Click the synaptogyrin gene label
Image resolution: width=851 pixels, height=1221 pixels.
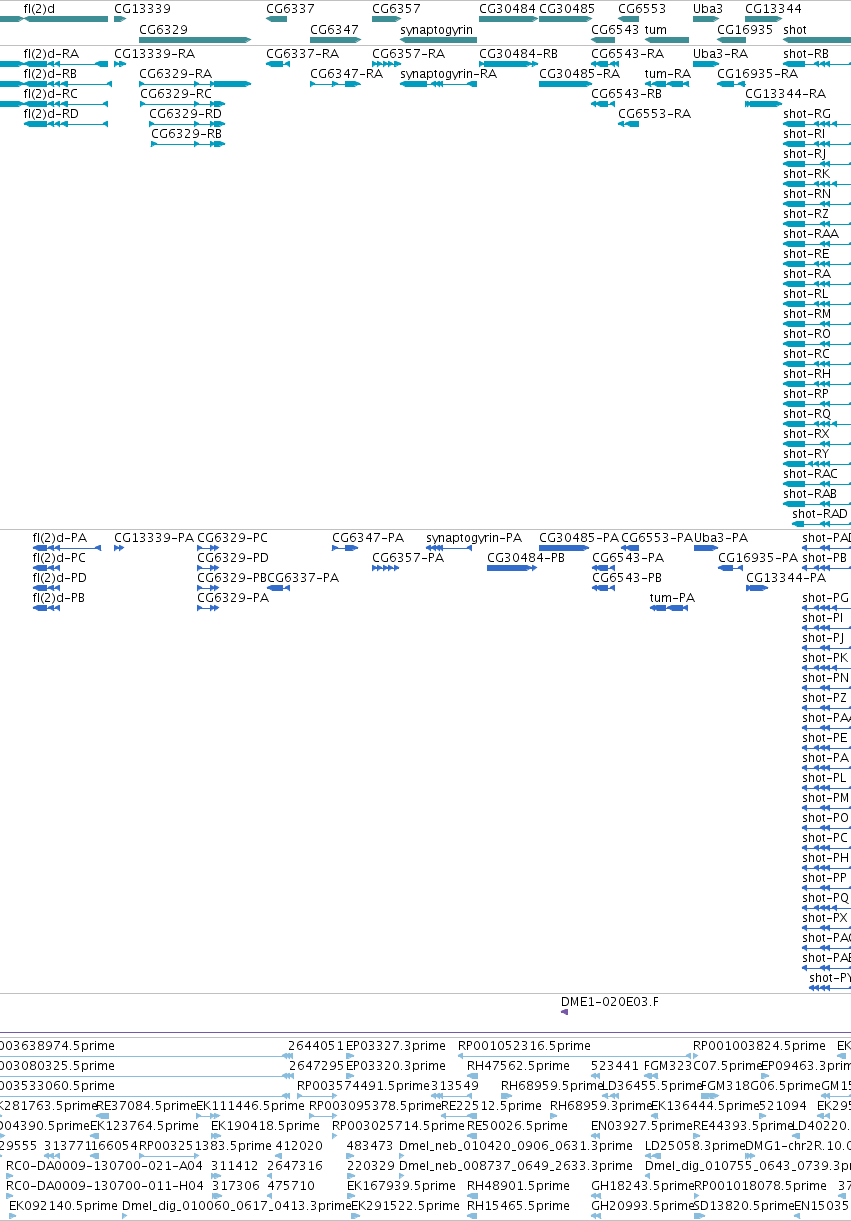[x=436, y=30]
